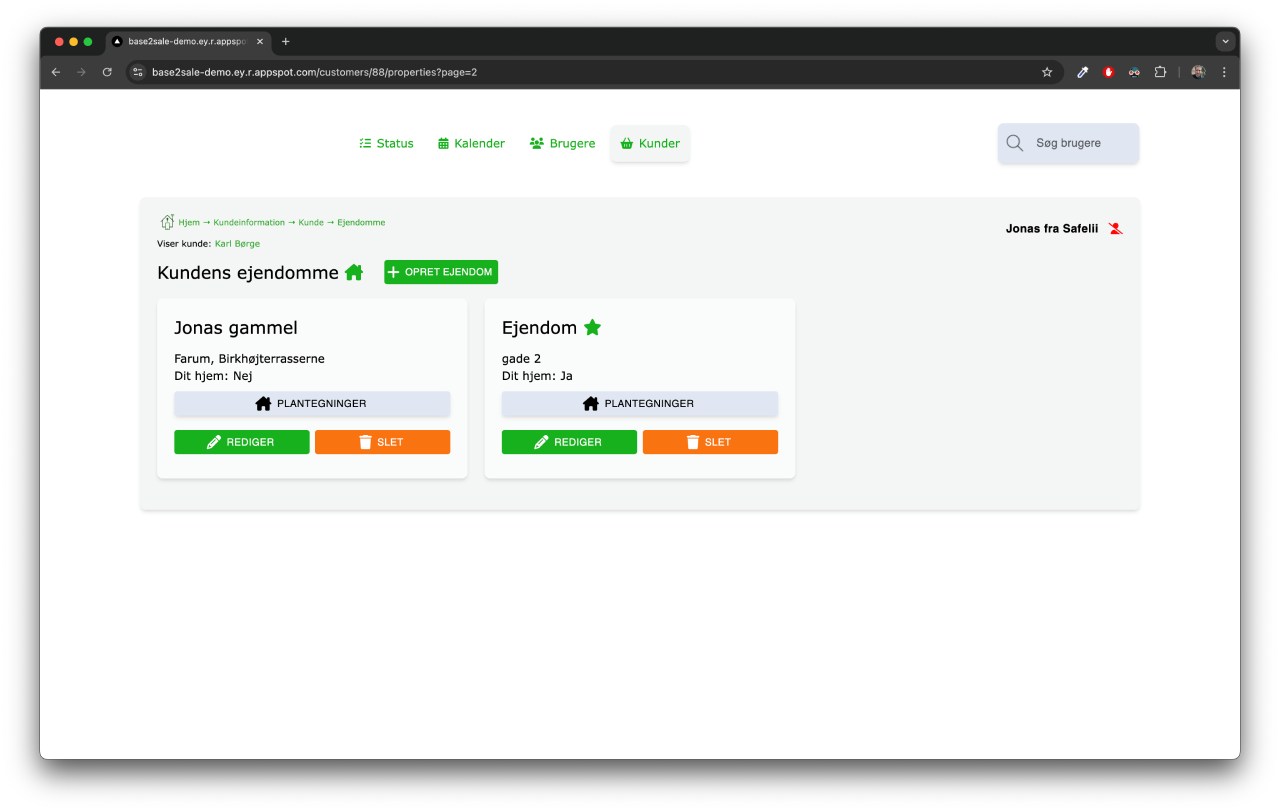This screenshot has width=1280, height=812.
Task: Click the house icon in breadcrumb
Action: [x=167, y=222]
